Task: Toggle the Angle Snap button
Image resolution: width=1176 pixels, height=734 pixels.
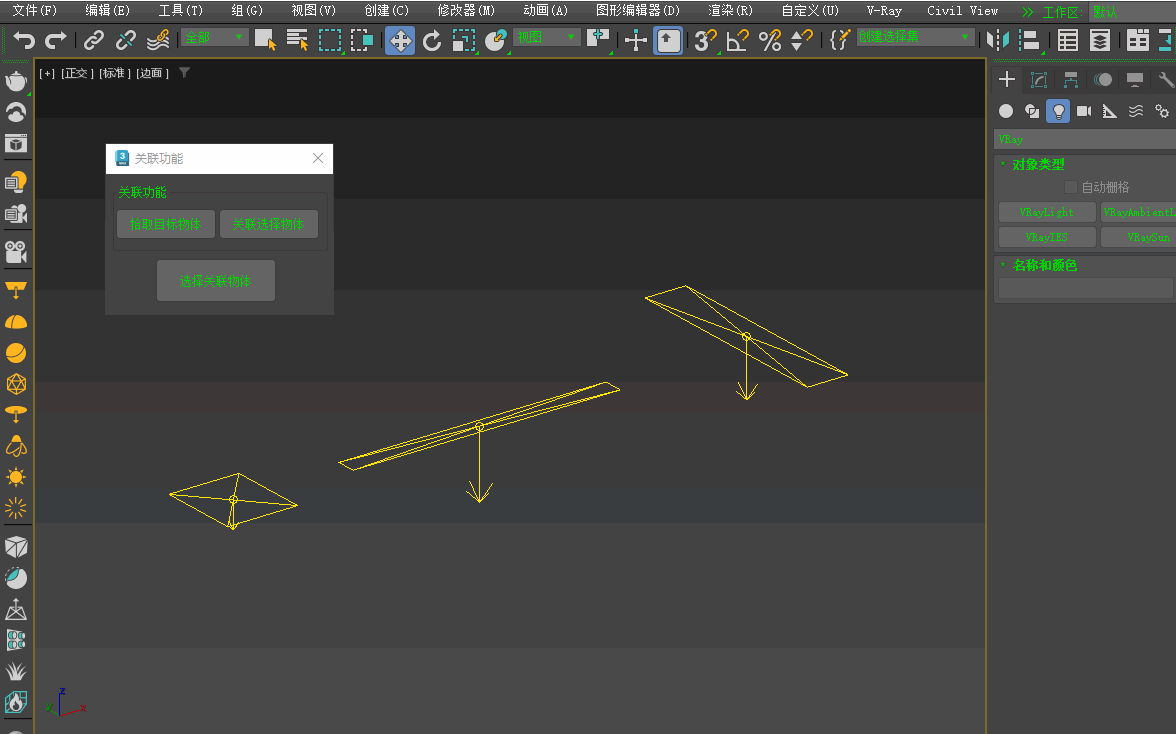Action: coord(737,40)
